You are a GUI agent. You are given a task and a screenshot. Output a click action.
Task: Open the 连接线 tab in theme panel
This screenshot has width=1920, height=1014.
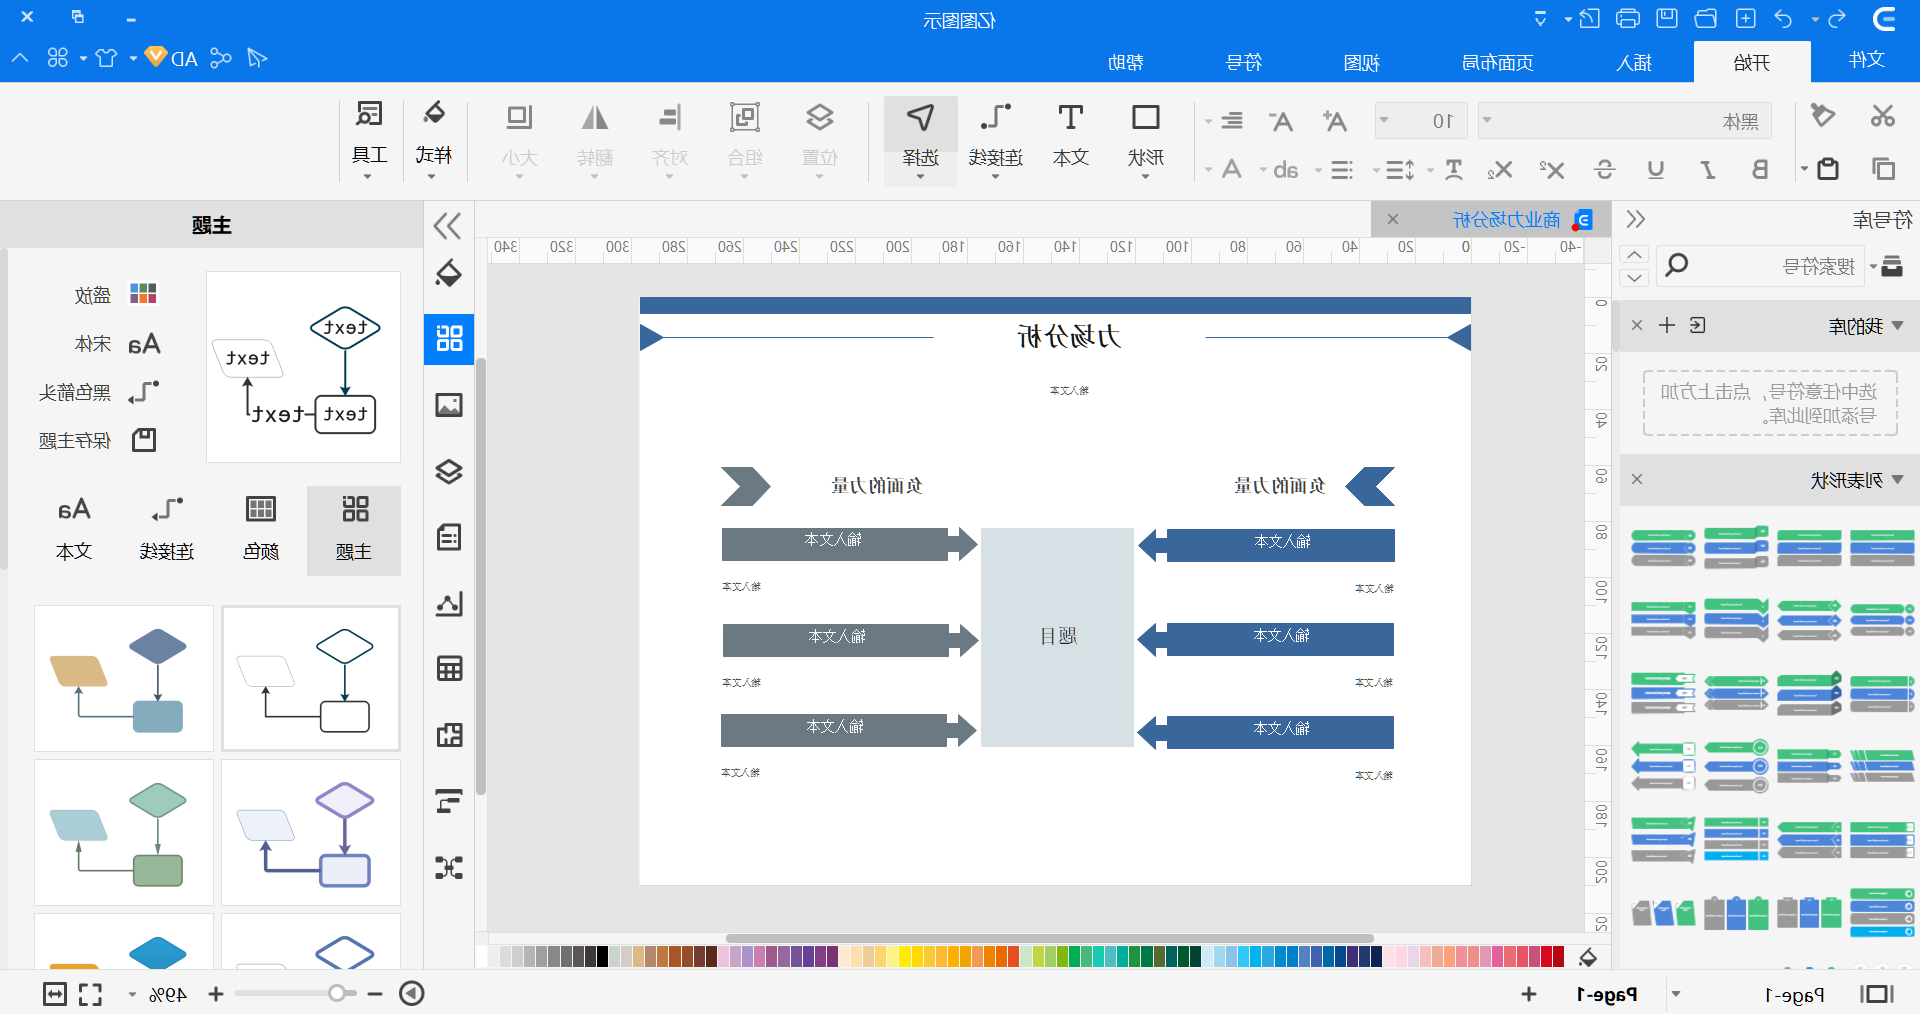(x=167, y=530)
